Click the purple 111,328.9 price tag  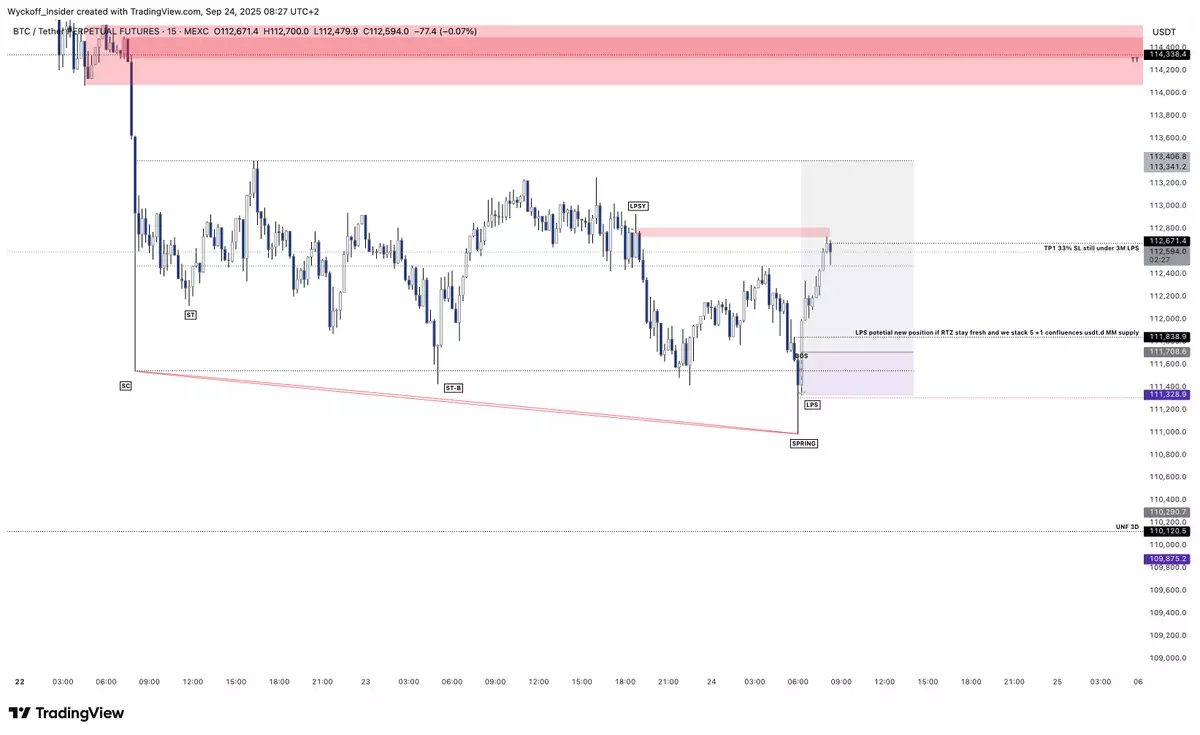(1168, 395)
